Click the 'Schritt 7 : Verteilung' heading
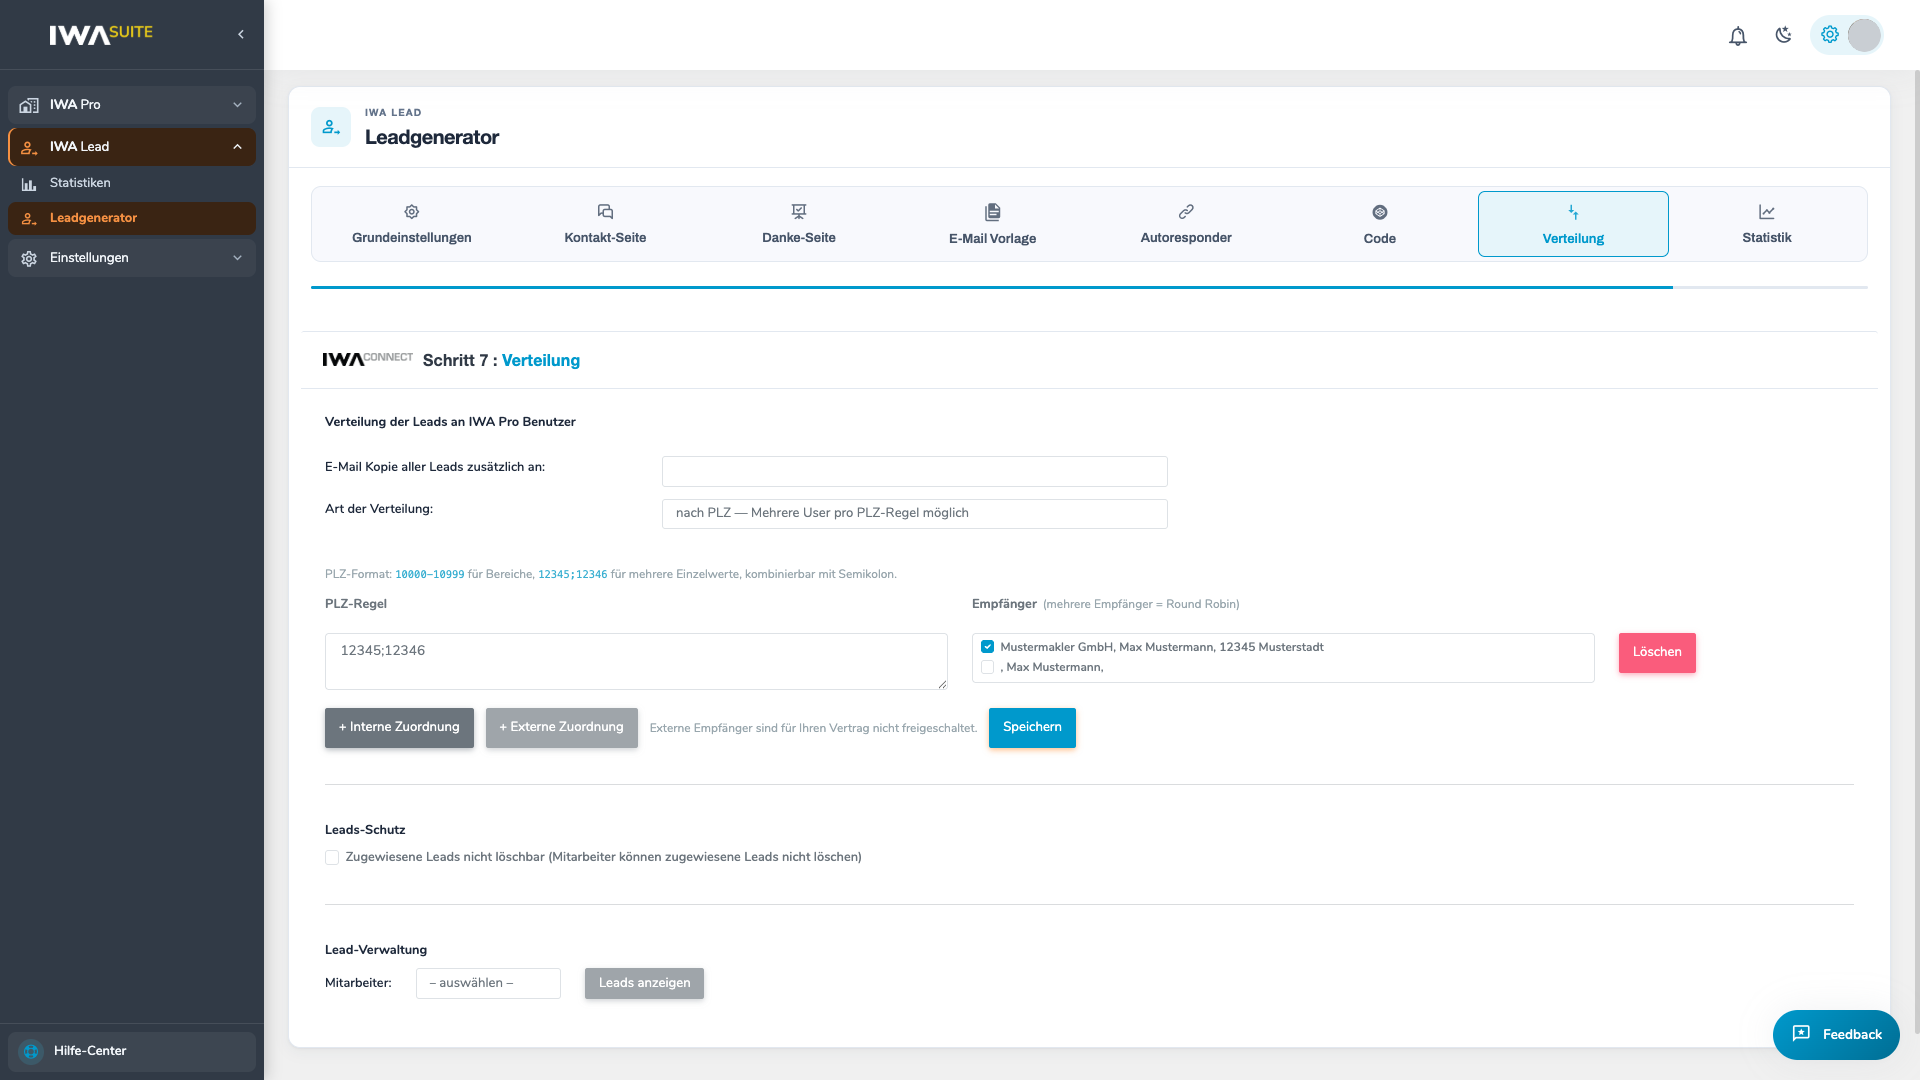 (501, 361)
